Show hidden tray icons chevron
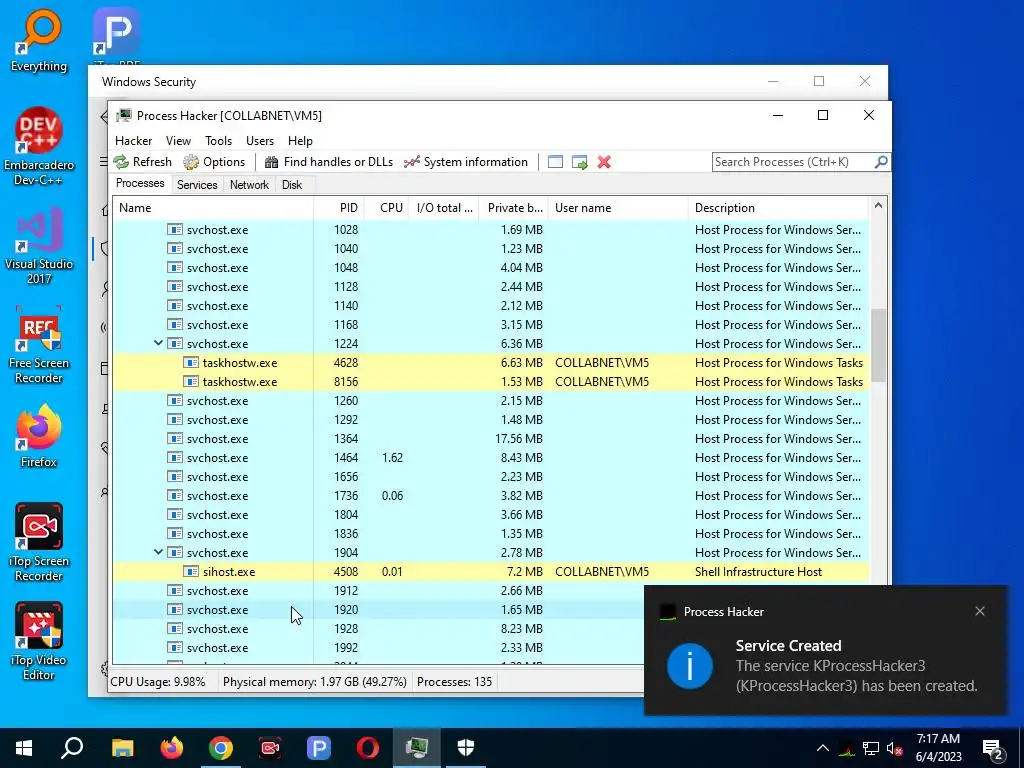This screenshot has width=1024, height=768. [x=822, y=748]
